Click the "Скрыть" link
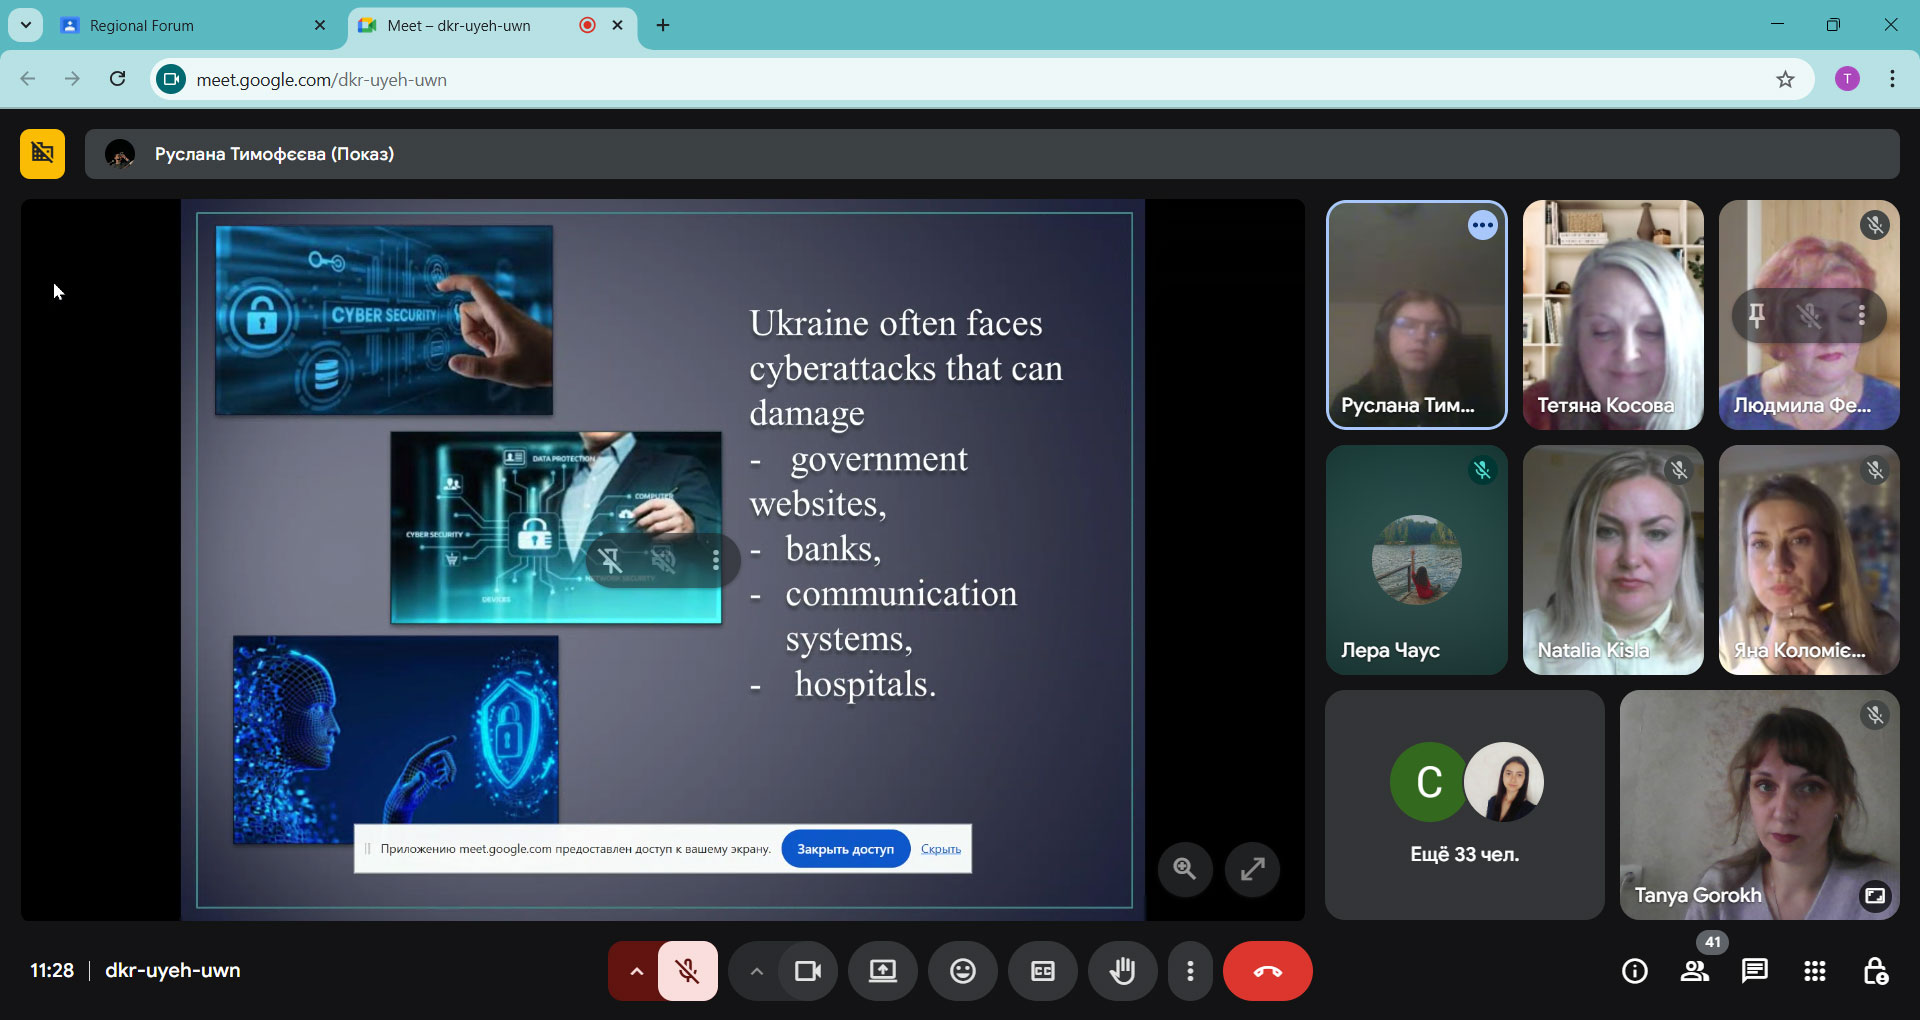This screenshot has height=1020, width=1920. click(940, 849)
